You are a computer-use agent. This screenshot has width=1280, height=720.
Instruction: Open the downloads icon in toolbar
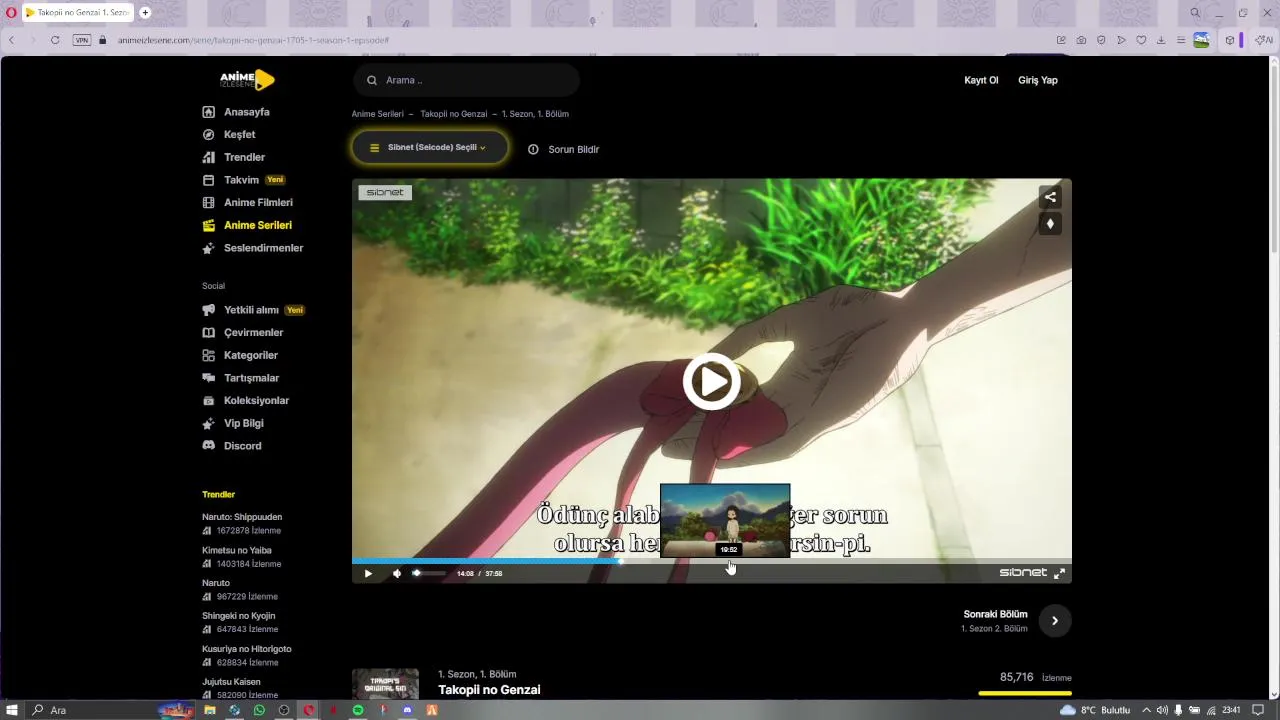click(x=1161, y=40)
